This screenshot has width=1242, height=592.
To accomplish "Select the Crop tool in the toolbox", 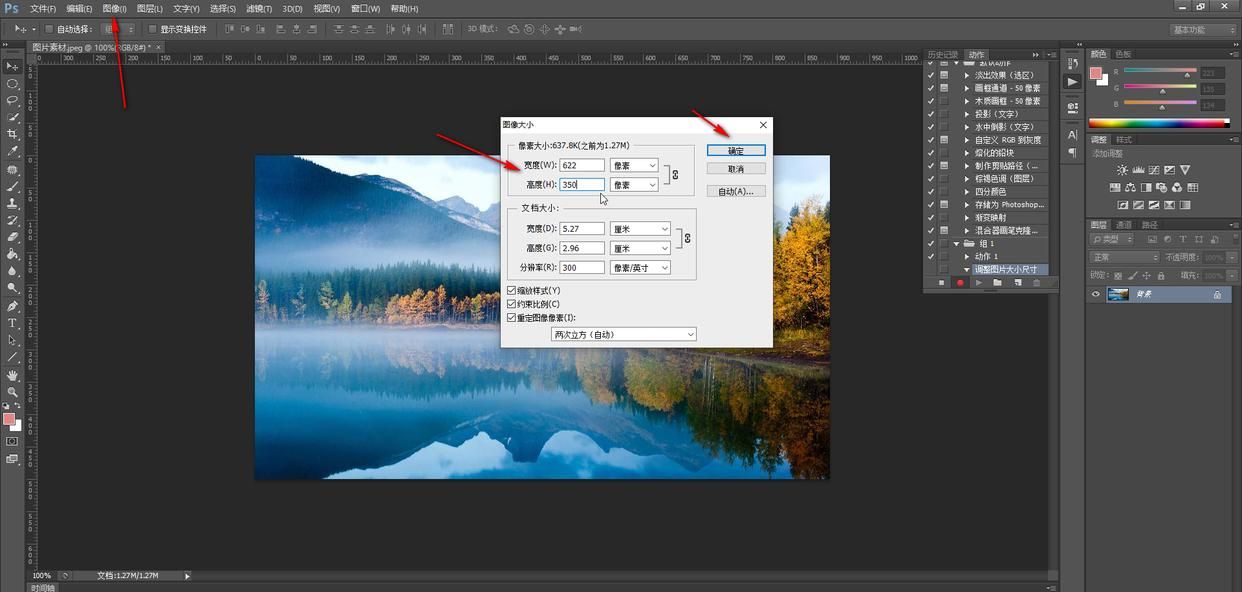I will click(x=13, y=134).
